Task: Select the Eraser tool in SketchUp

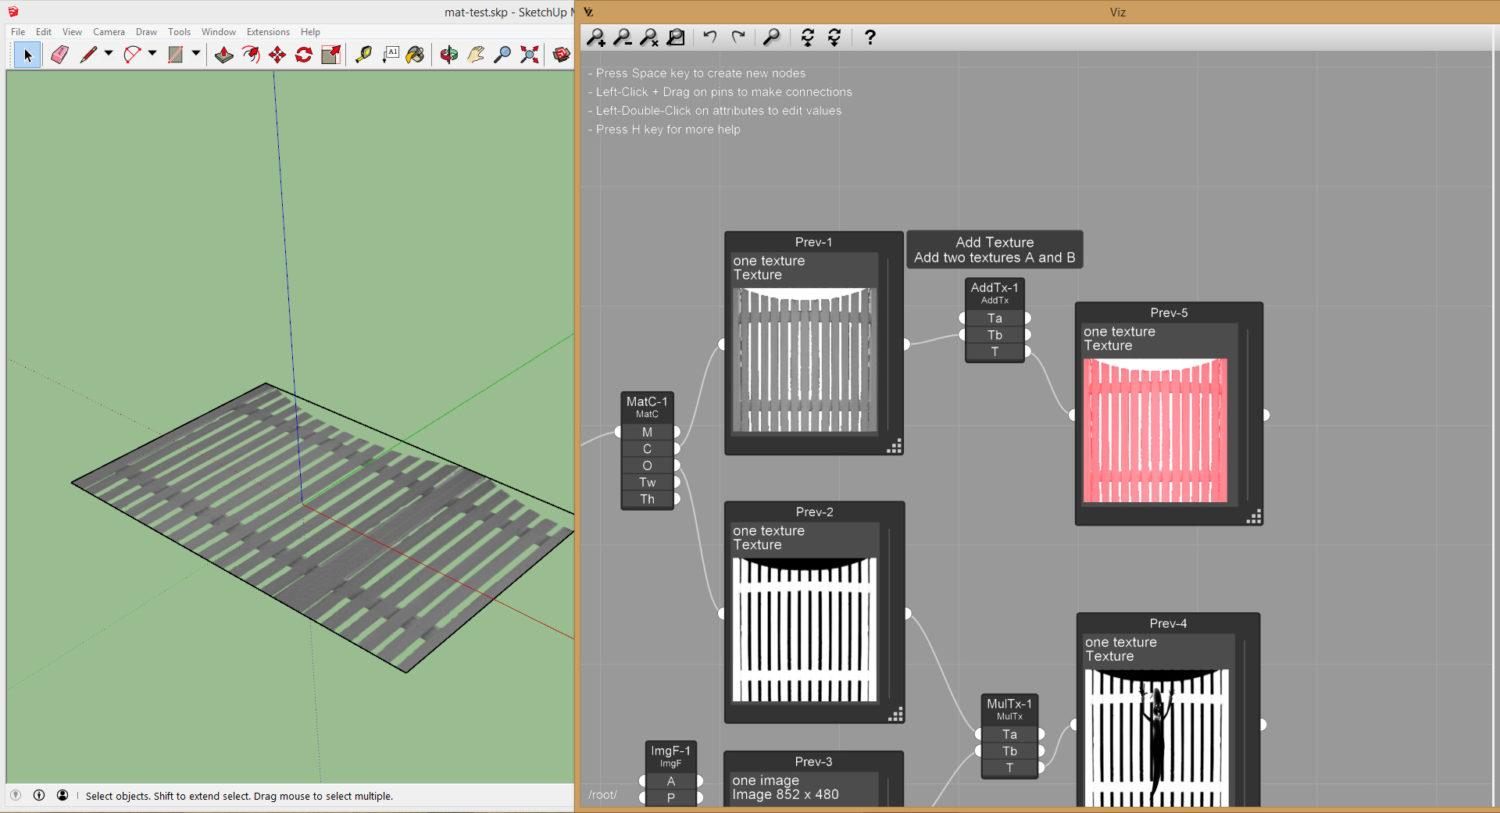Action: click(60, 55)
